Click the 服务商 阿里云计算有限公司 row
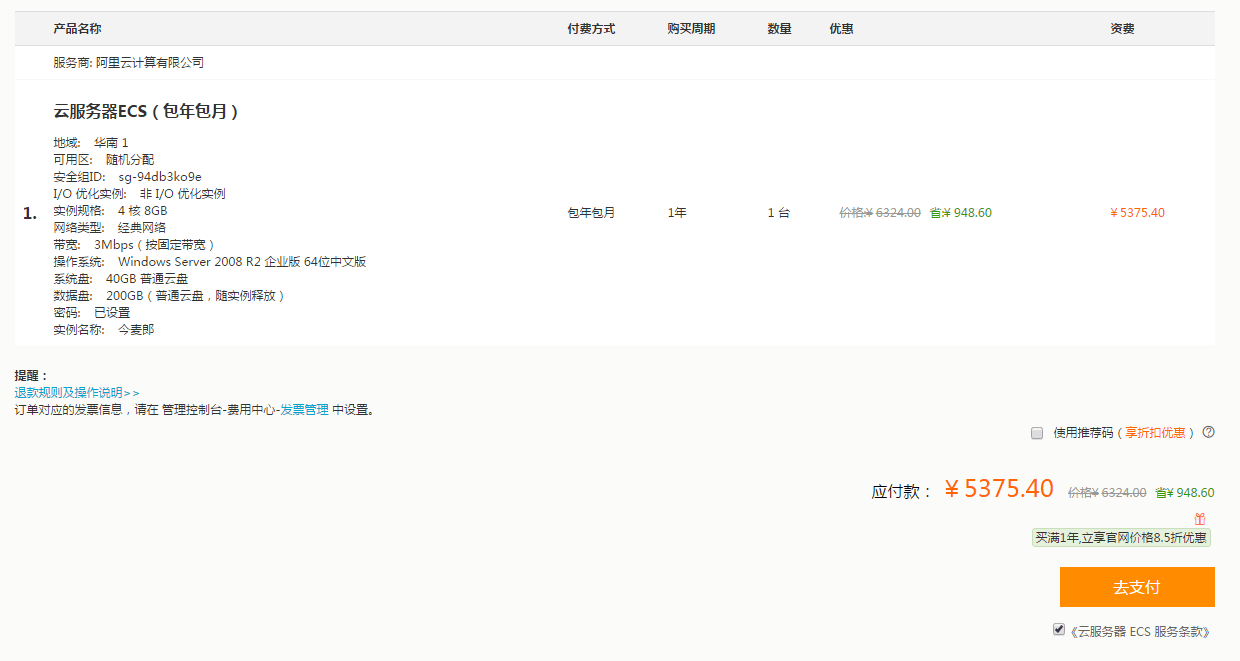 pyautogui.click(x=128, y=63)
